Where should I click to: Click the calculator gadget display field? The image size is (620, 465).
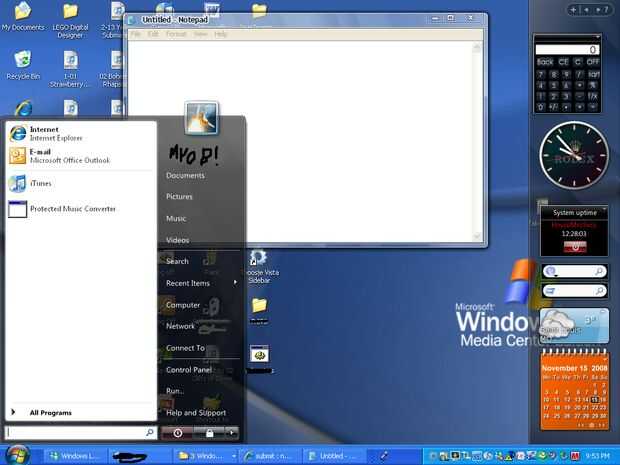click(567, 49)
